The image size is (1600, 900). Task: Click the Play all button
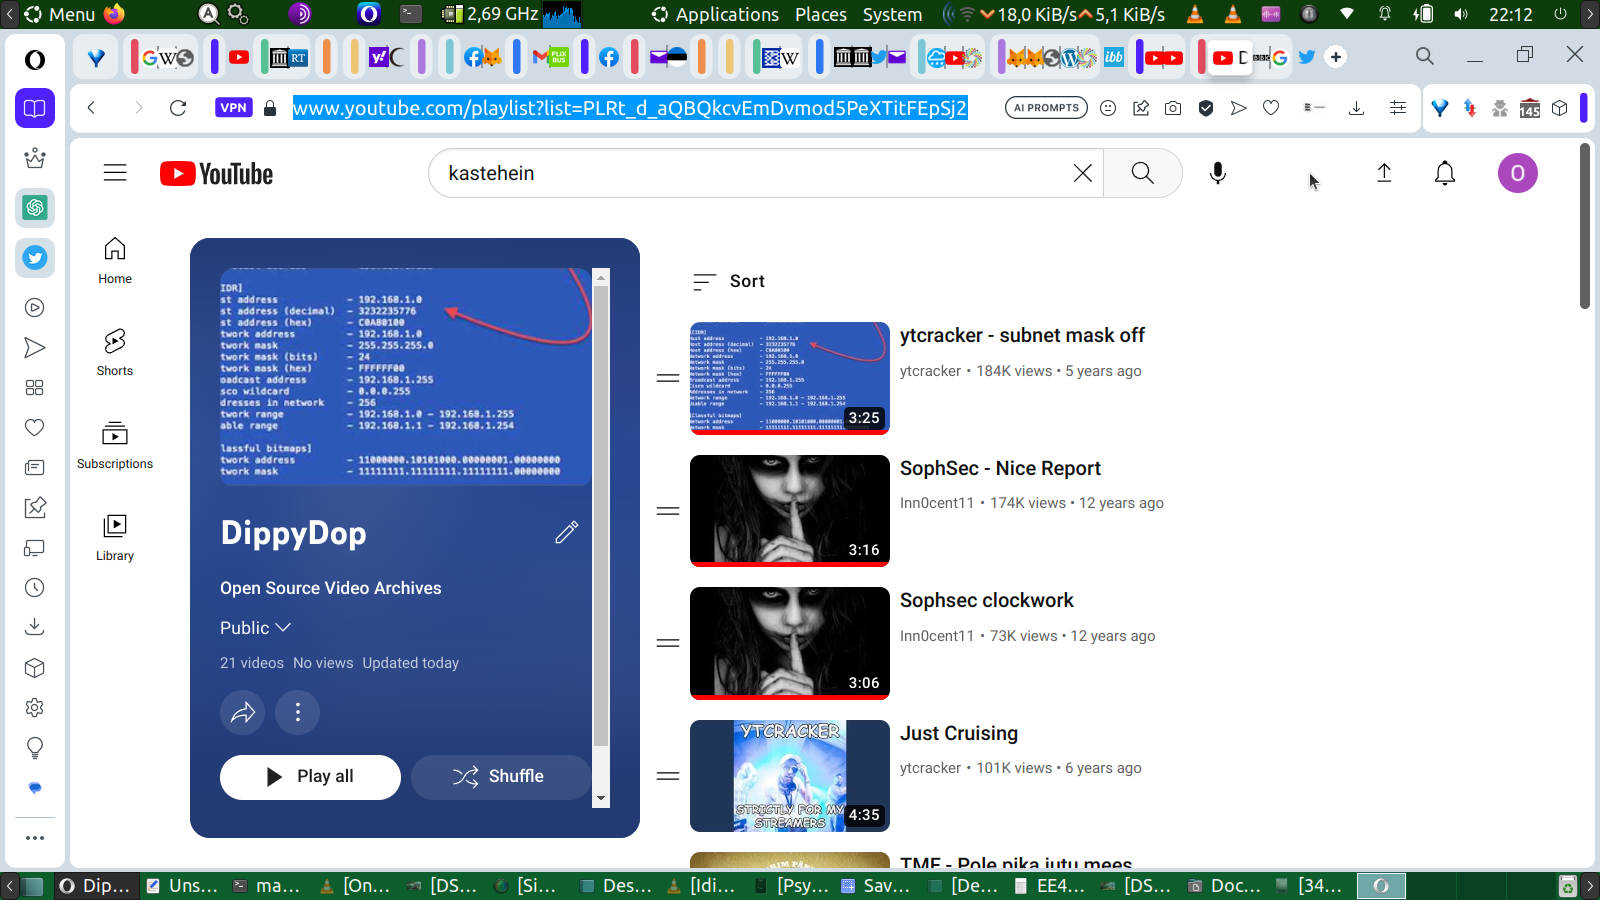(310, 777)
